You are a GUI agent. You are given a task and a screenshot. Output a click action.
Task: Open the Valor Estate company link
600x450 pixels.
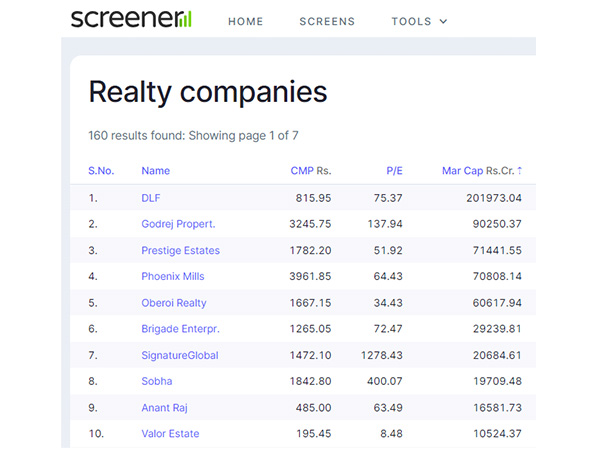coord(170,434)
